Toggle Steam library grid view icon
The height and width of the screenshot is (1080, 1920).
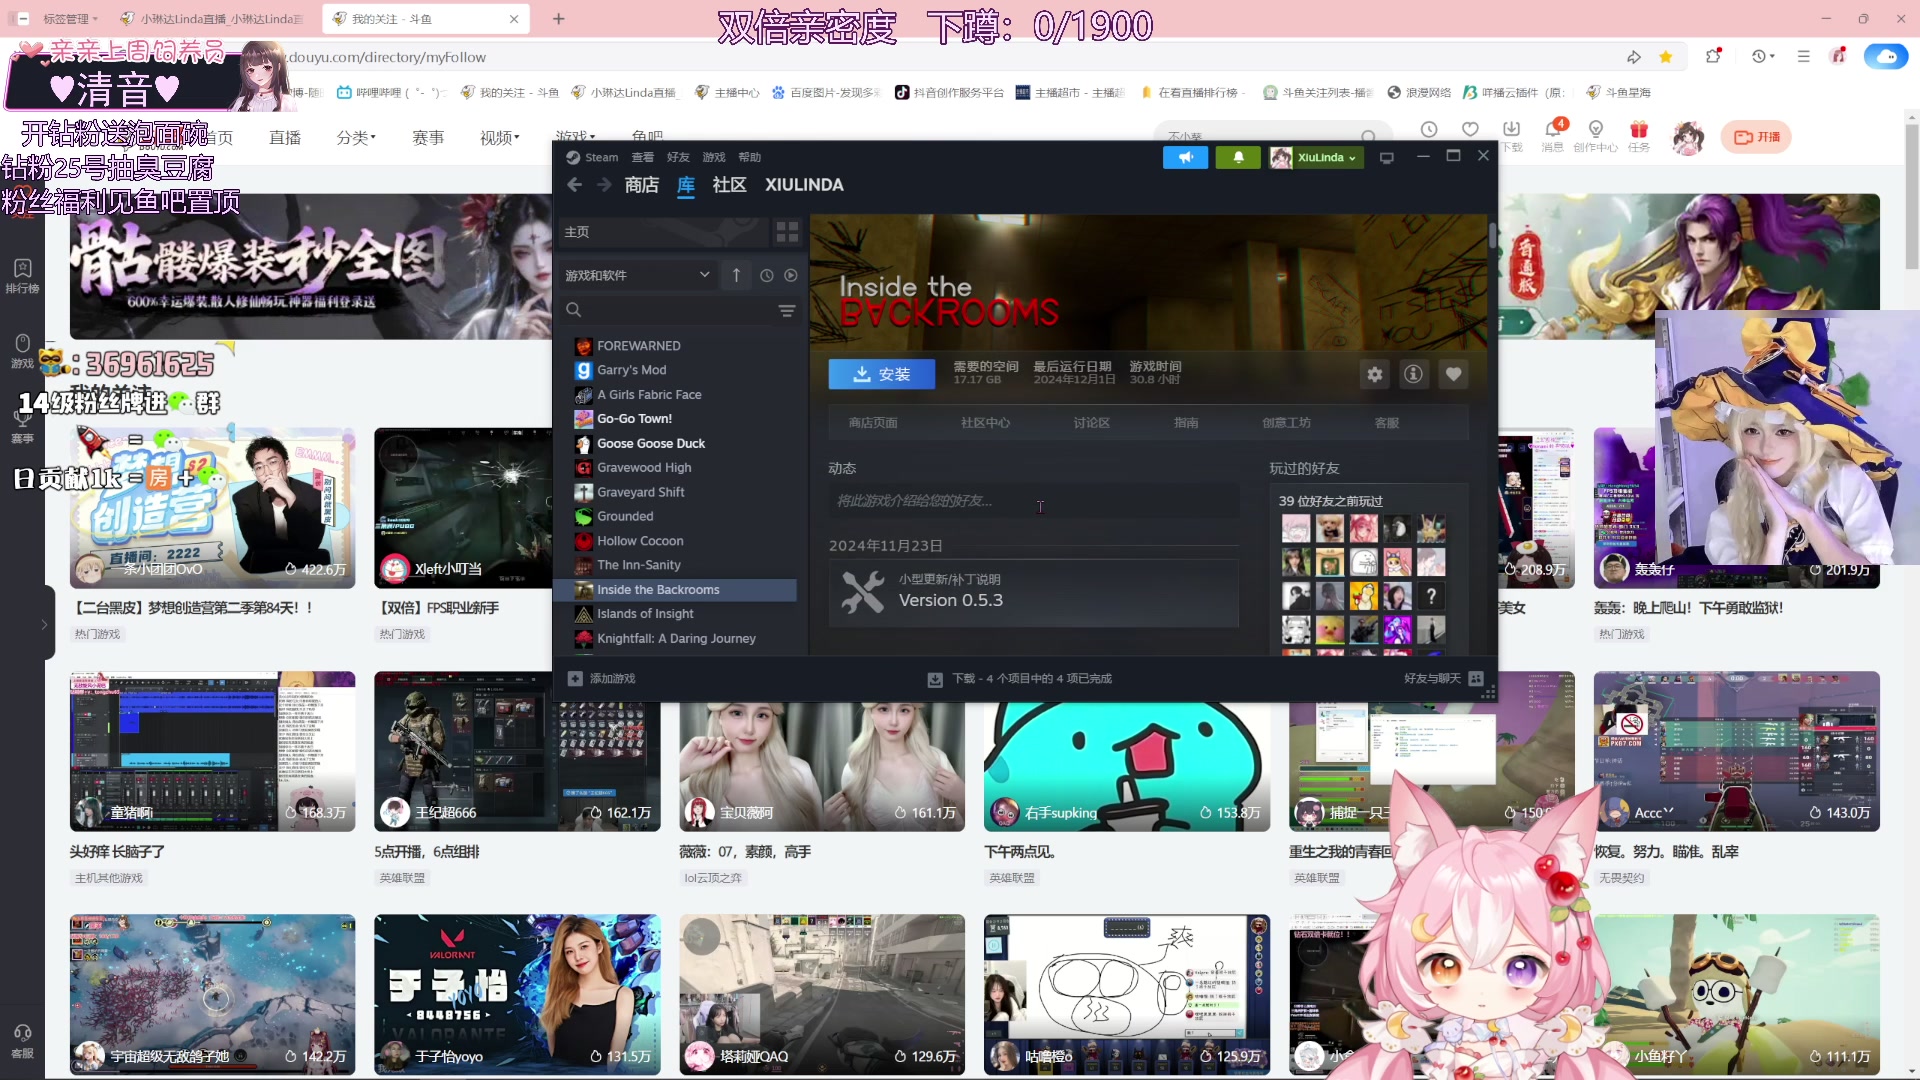[788, 232]
